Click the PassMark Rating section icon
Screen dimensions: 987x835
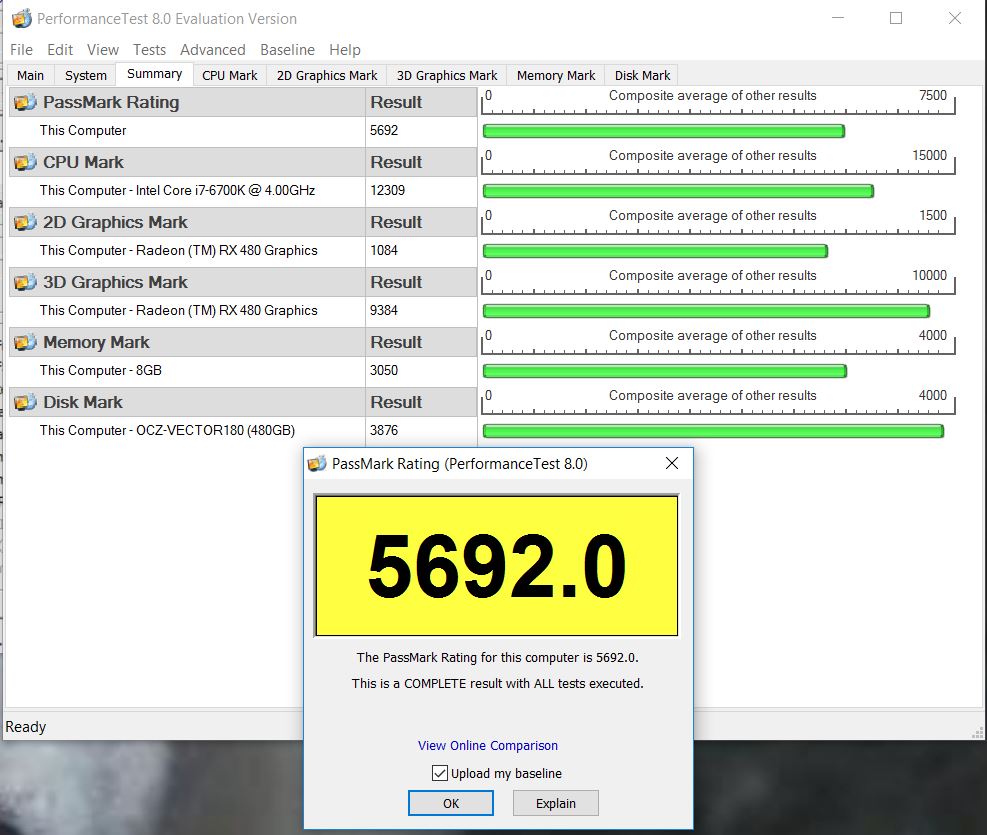25,102
